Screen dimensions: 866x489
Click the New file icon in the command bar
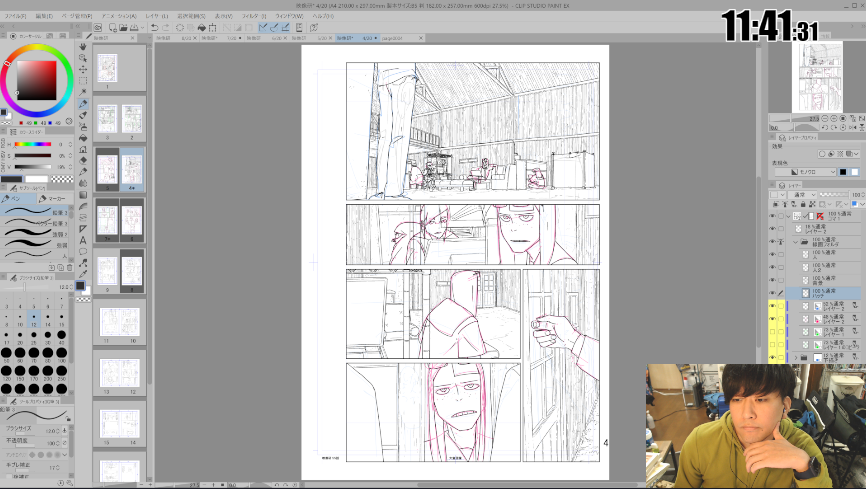point(113,27)
